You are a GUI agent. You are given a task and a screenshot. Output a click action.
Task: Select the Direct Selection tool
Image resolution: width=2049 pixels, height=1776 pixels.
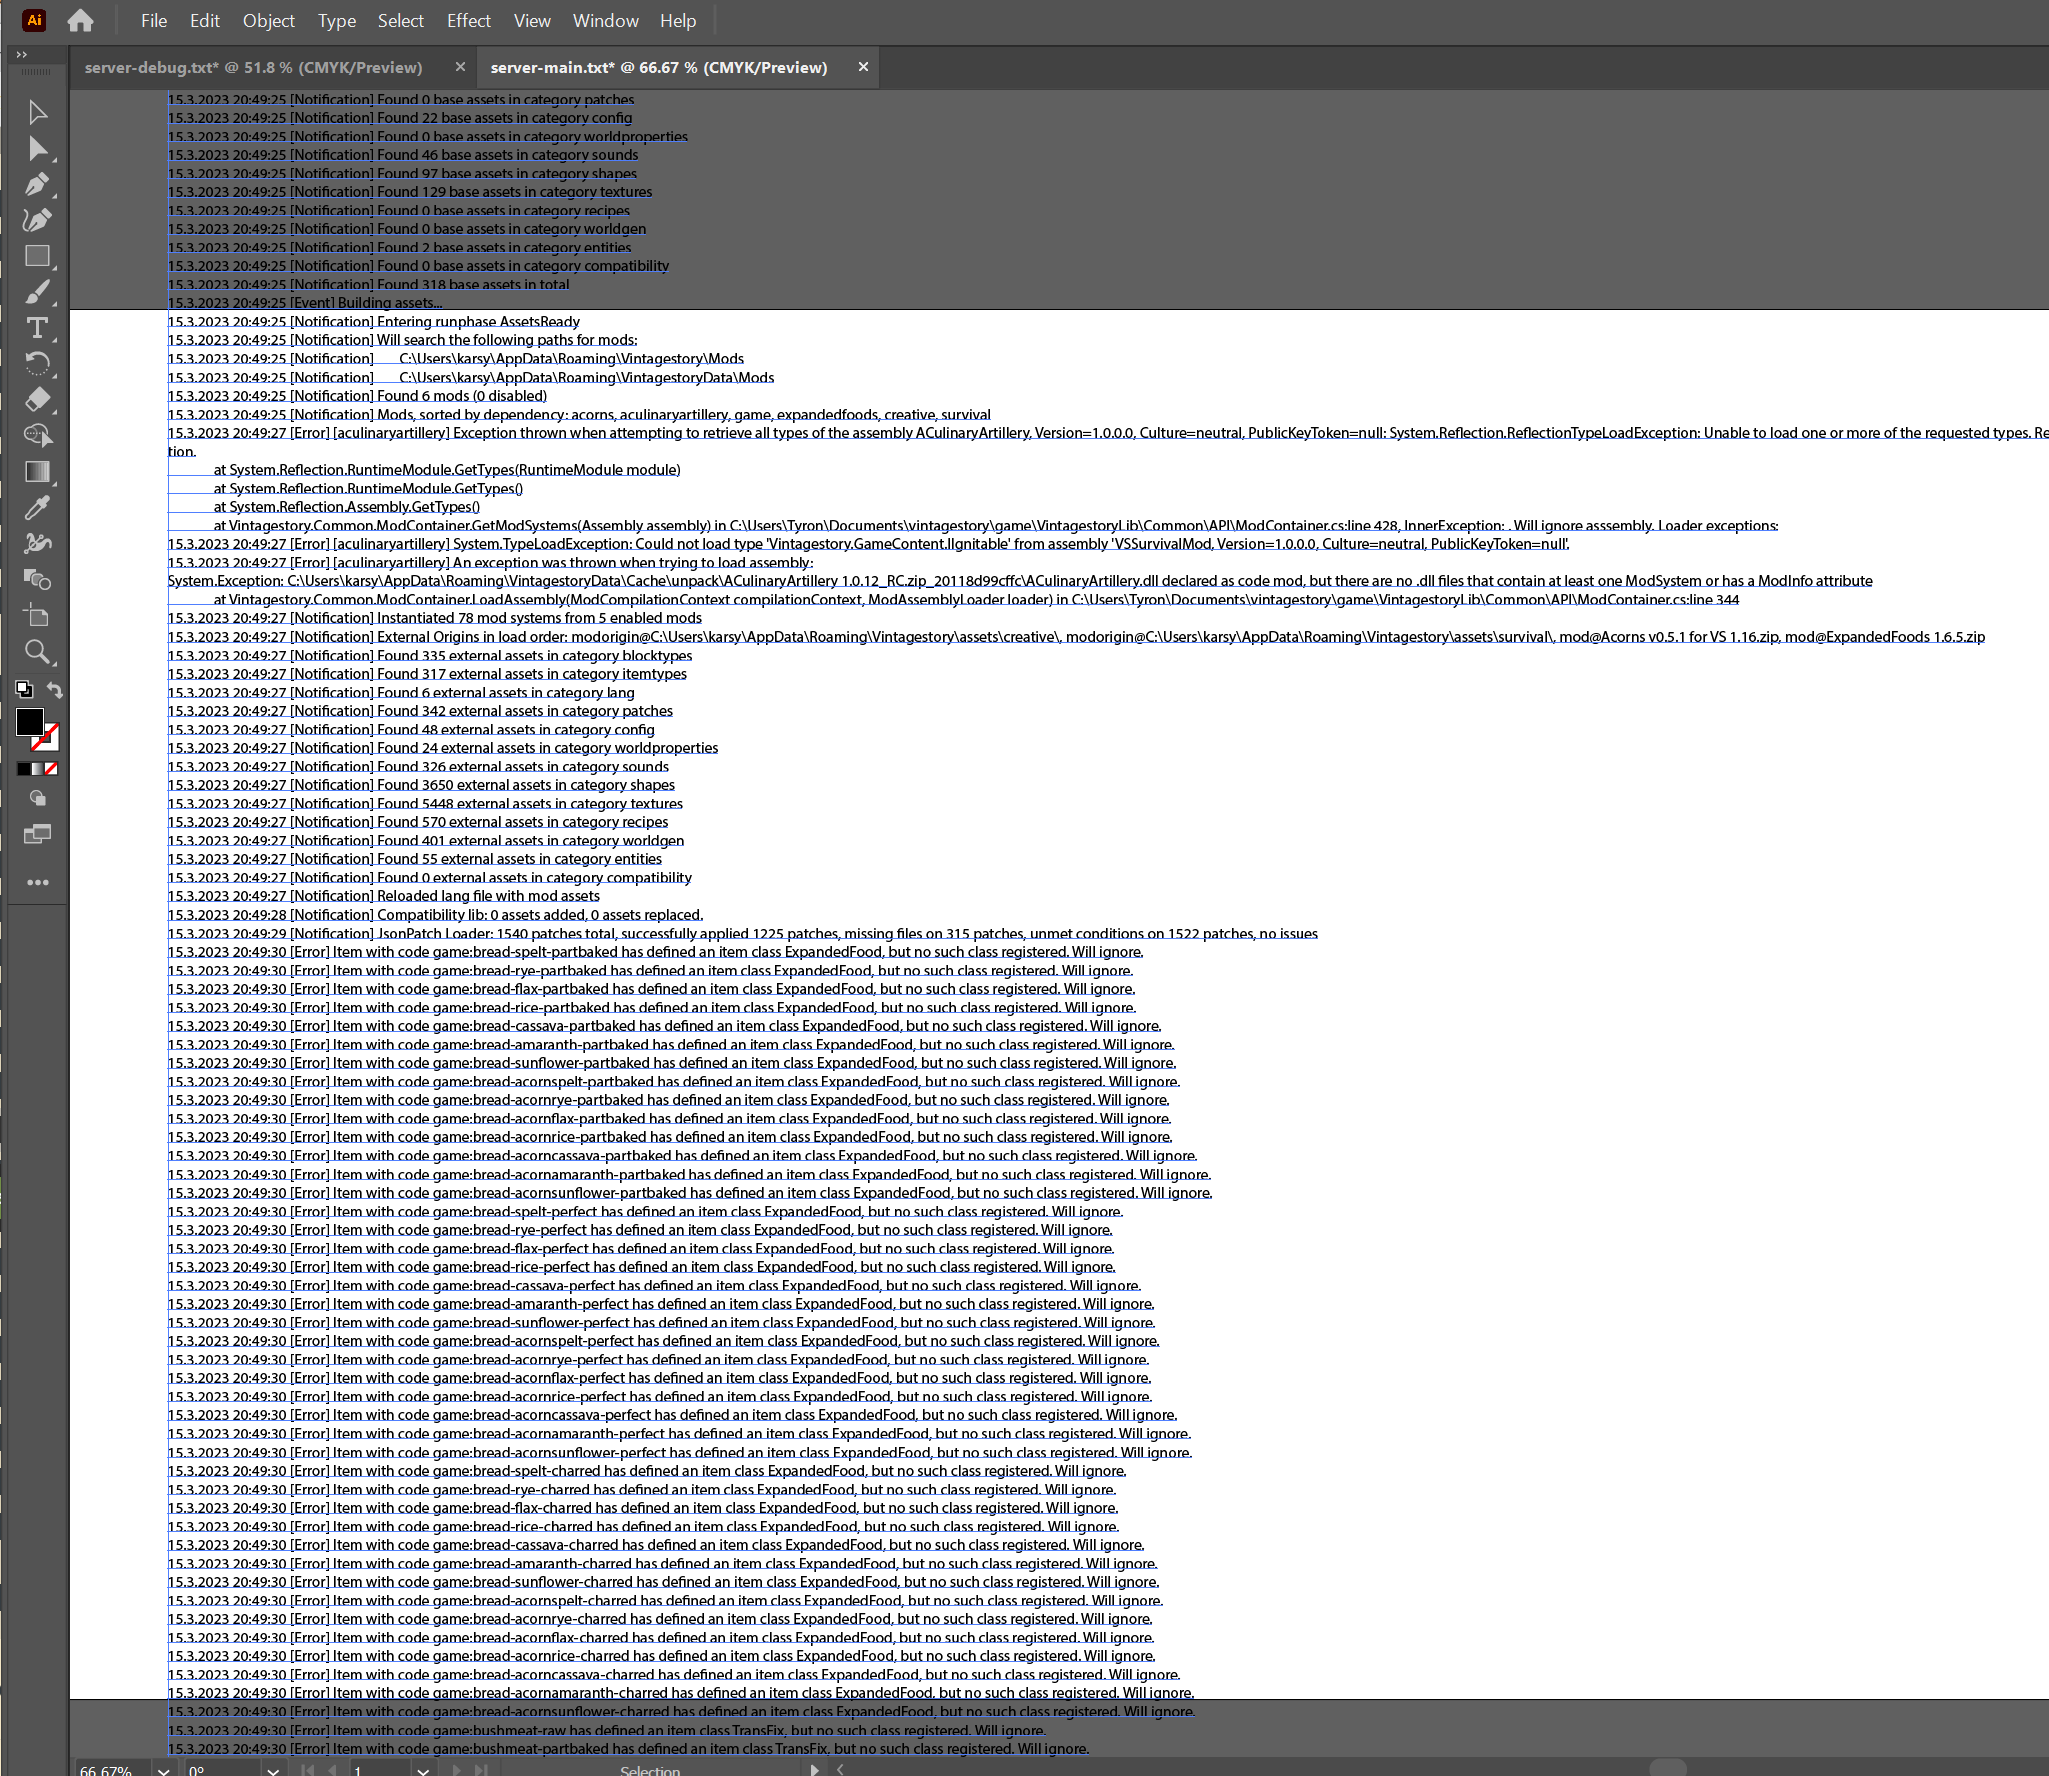(x=37, y=149)
